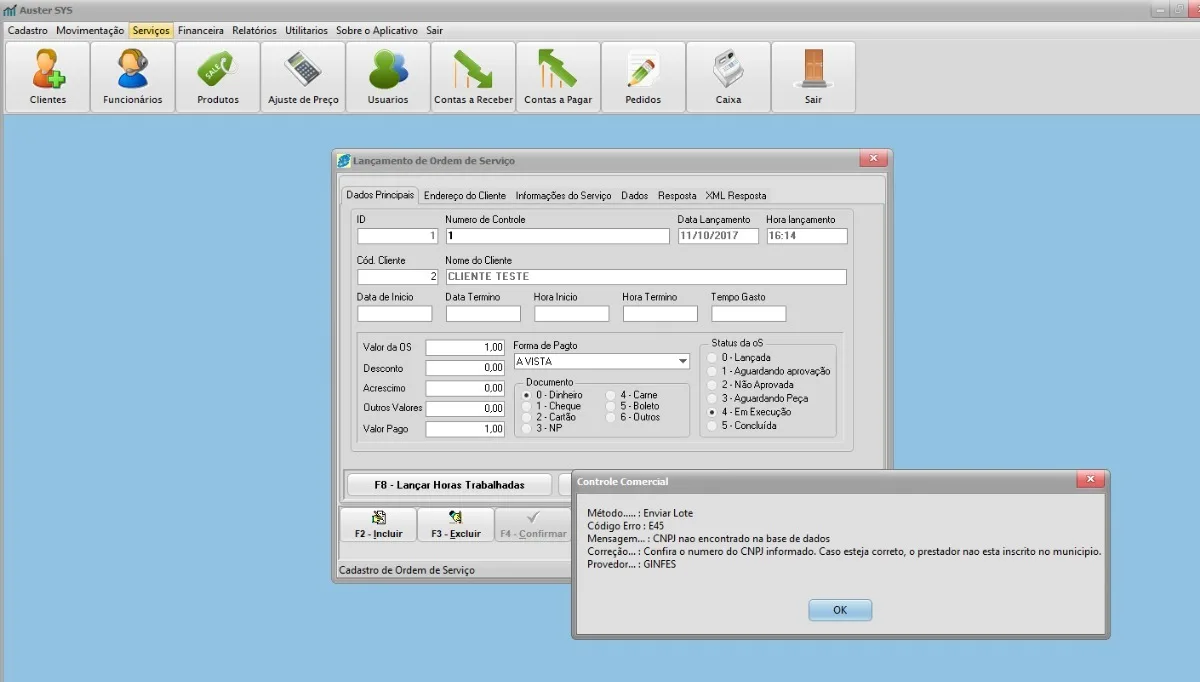Select 1 - Cheque document option

coord(551,406)
